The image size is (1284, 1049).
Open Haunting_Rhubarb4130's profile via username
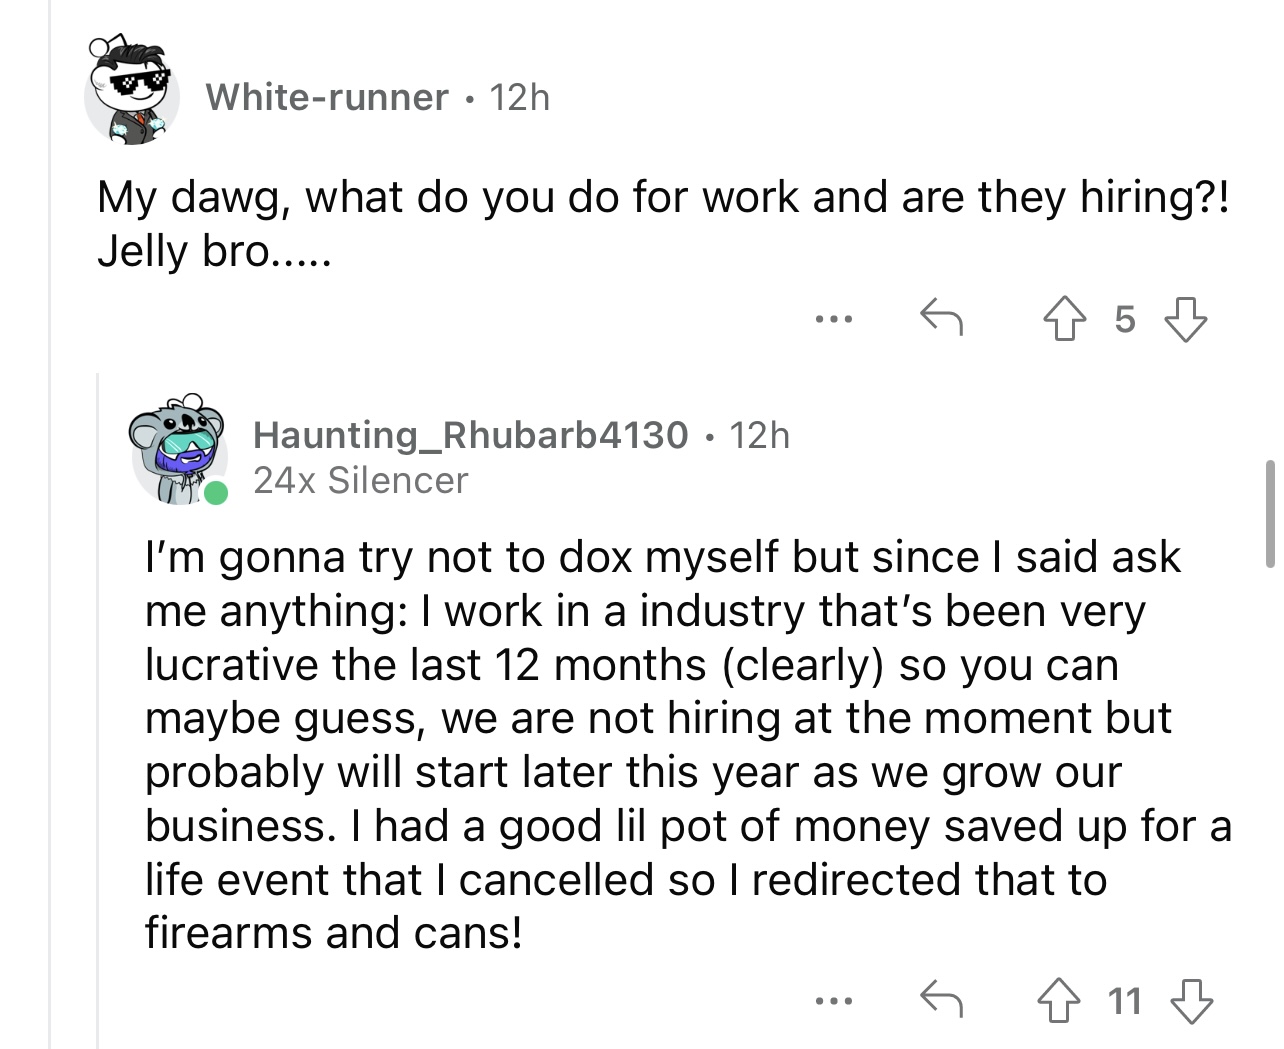pos(471,435)
